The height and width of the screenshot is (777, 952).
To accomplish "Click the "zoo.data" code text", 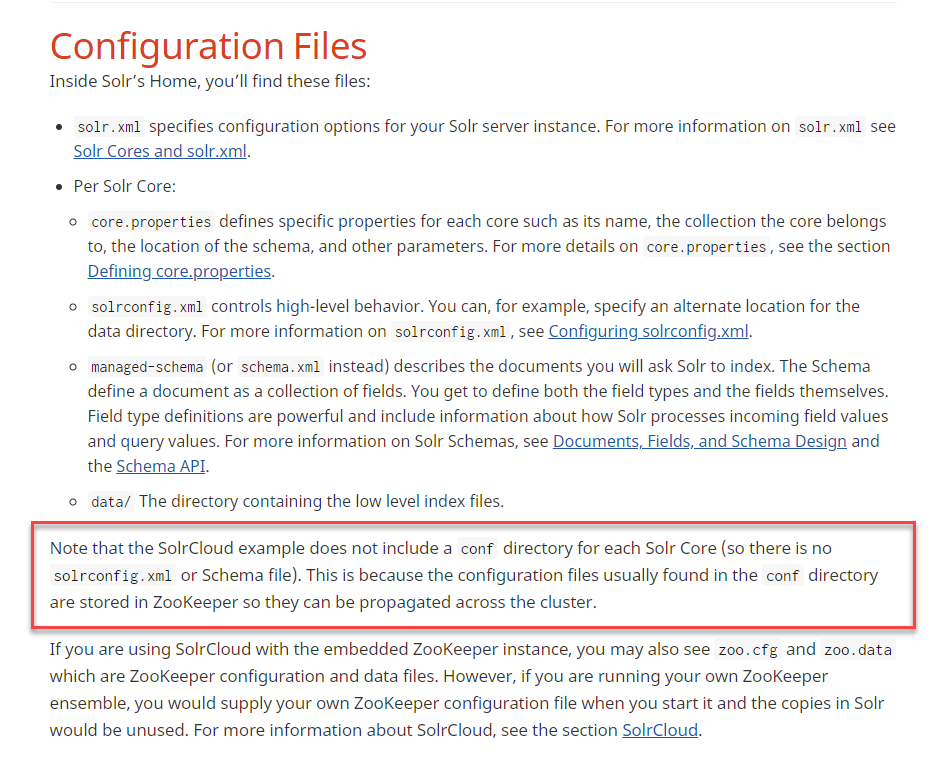I will tap(857, 650).
